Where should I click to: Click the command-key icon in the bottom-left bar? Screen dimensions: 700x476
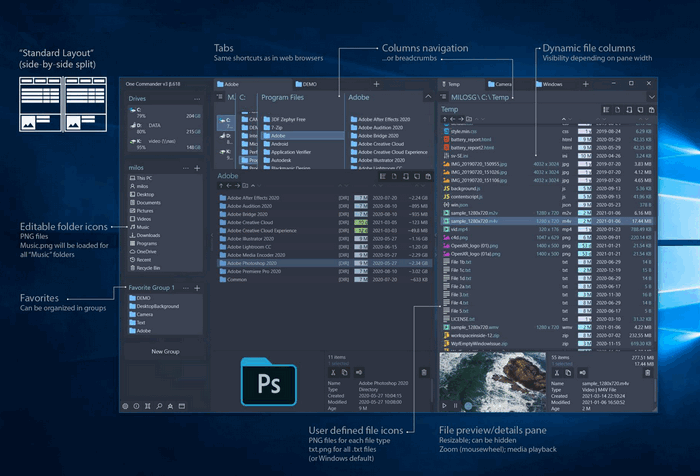147,406
